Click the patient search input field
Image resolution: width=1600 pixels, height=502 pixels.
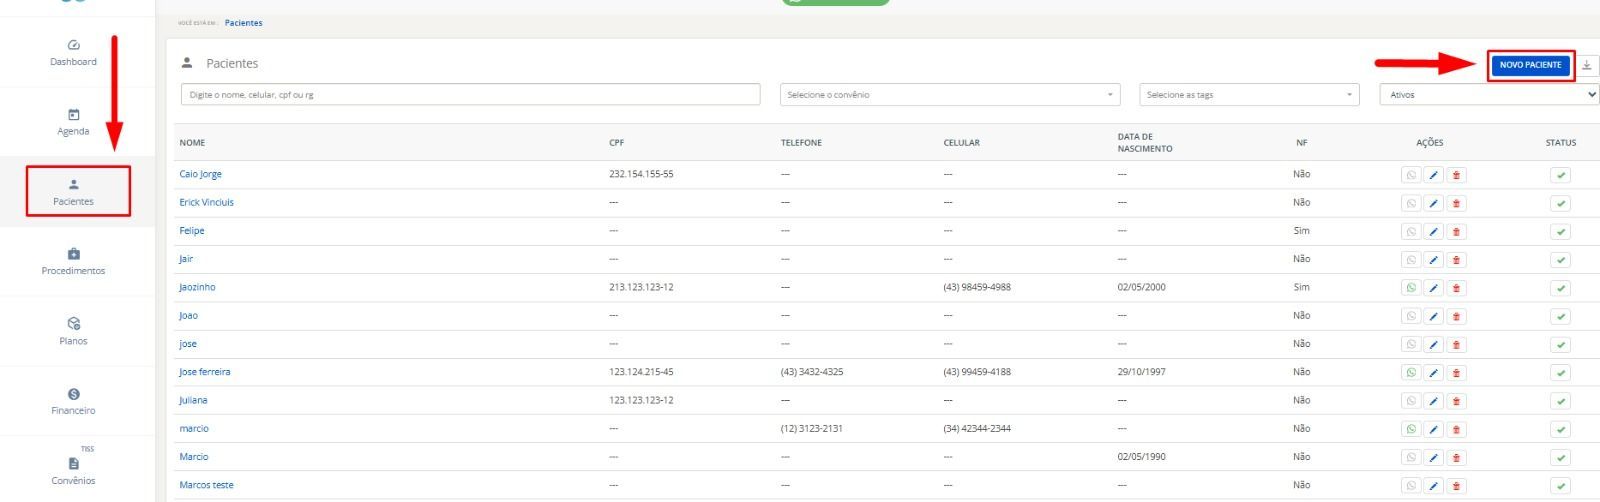tap(470, 95)
